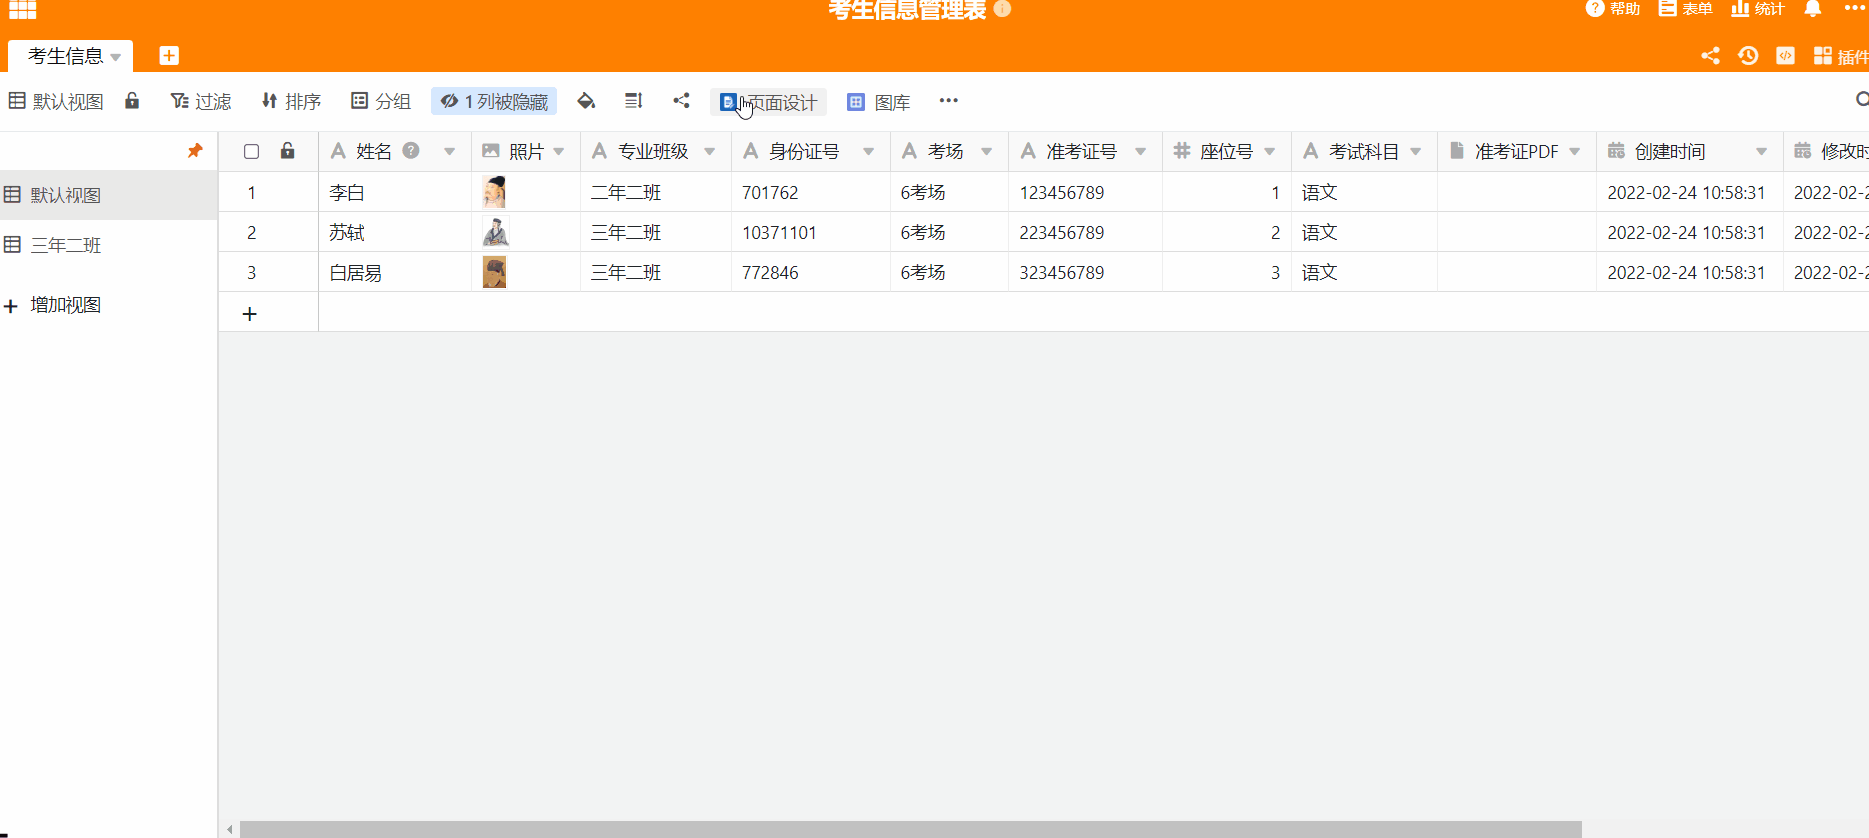This screenshot has height=838, width=1869.
Task: Expand the 考试科目 column dropdown
Action: (x=1416, y=152)
